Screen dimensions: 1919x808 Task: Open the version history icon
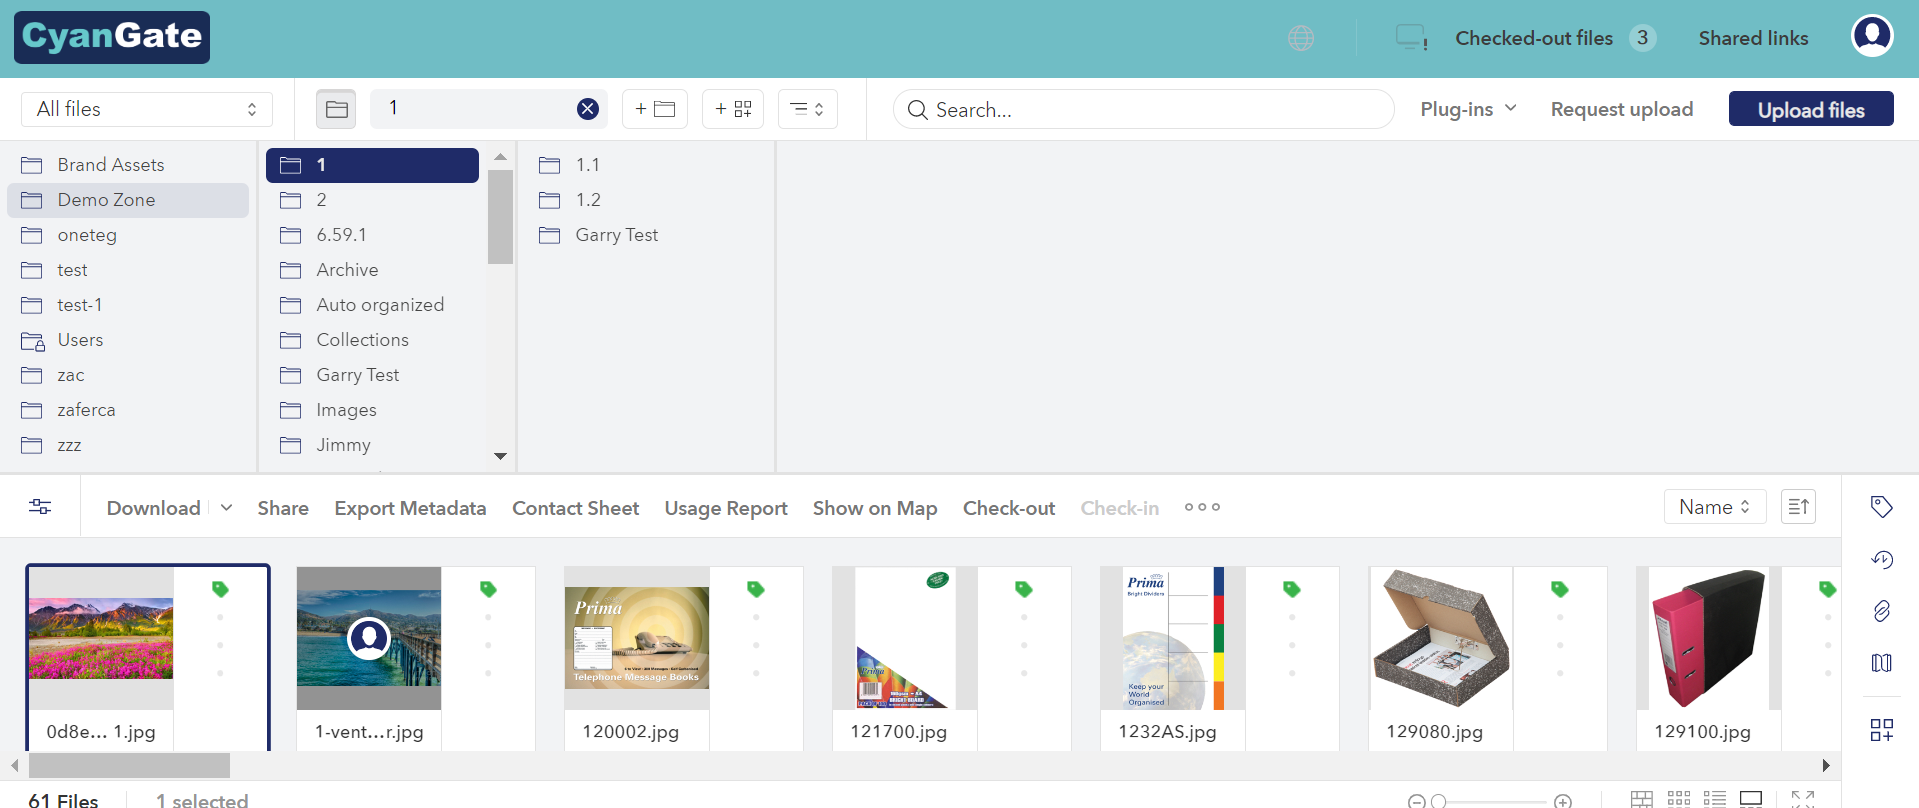pos(1881,560)
